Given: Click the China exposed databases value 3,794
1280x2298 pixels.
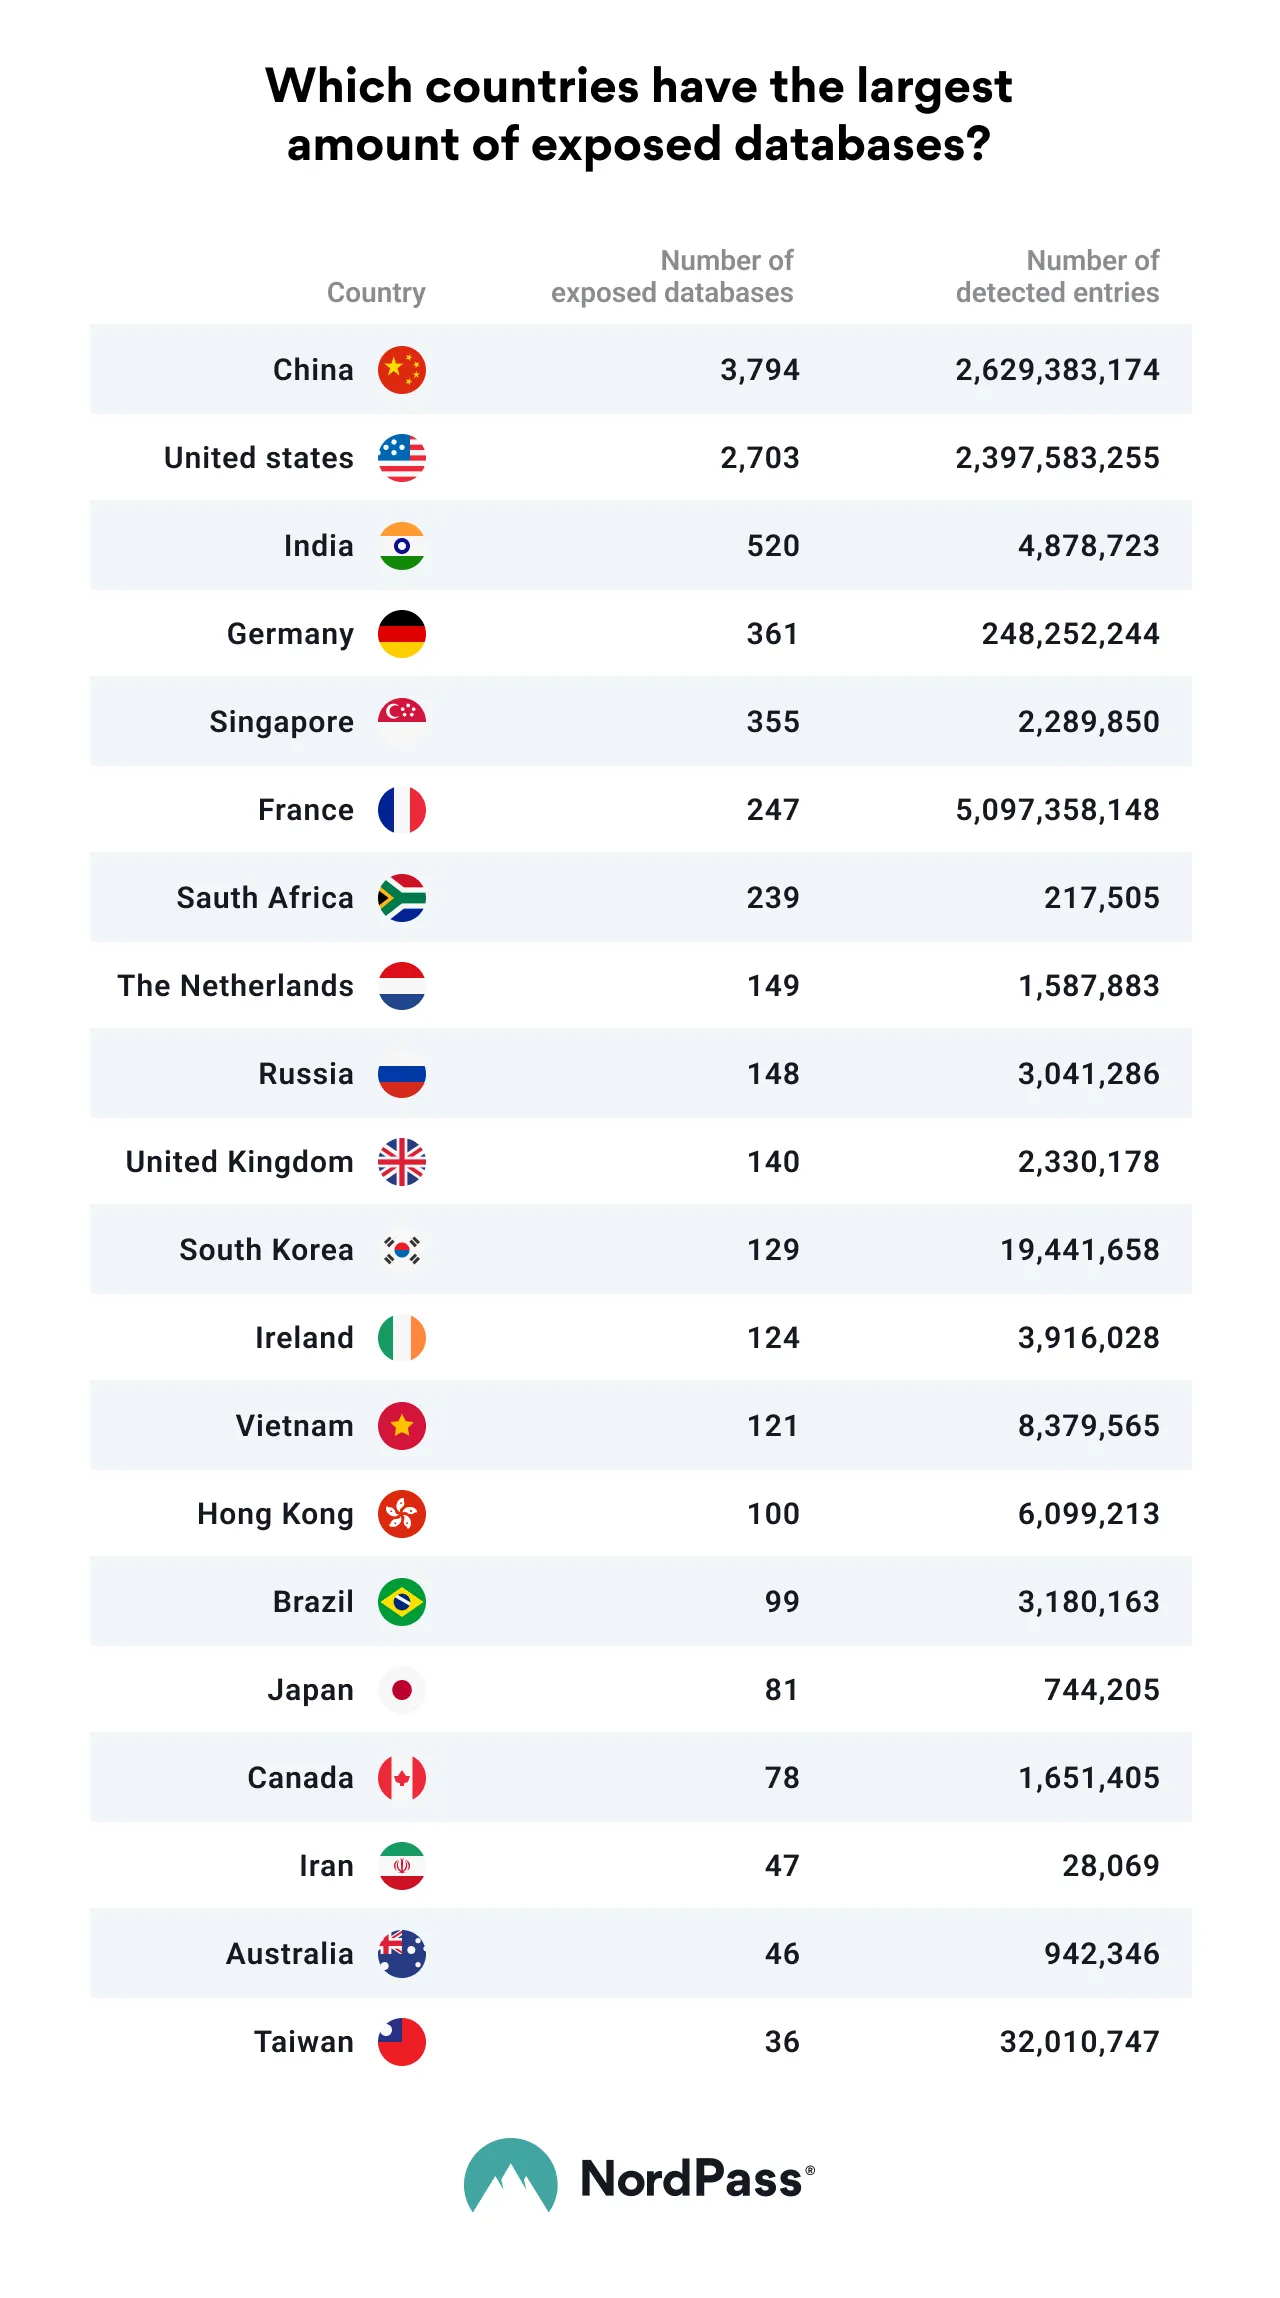Looking at the screenshot, I should 760,370.
